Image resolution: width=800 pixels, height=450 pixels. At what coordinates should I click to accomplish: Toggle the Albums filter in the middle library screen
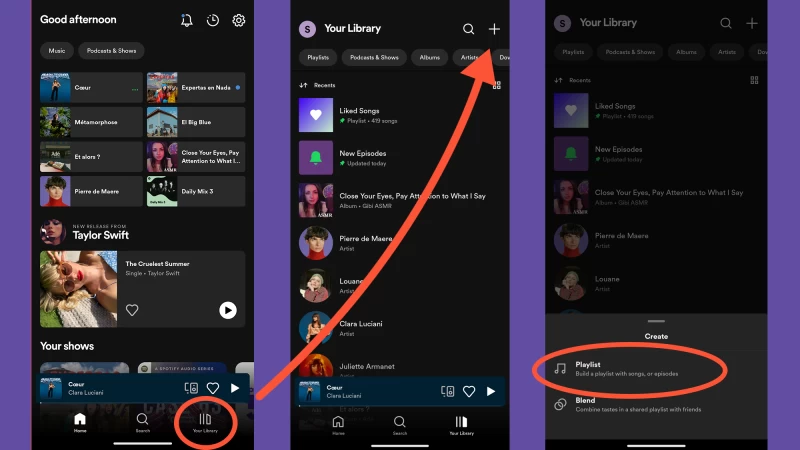tap(428, 57)
